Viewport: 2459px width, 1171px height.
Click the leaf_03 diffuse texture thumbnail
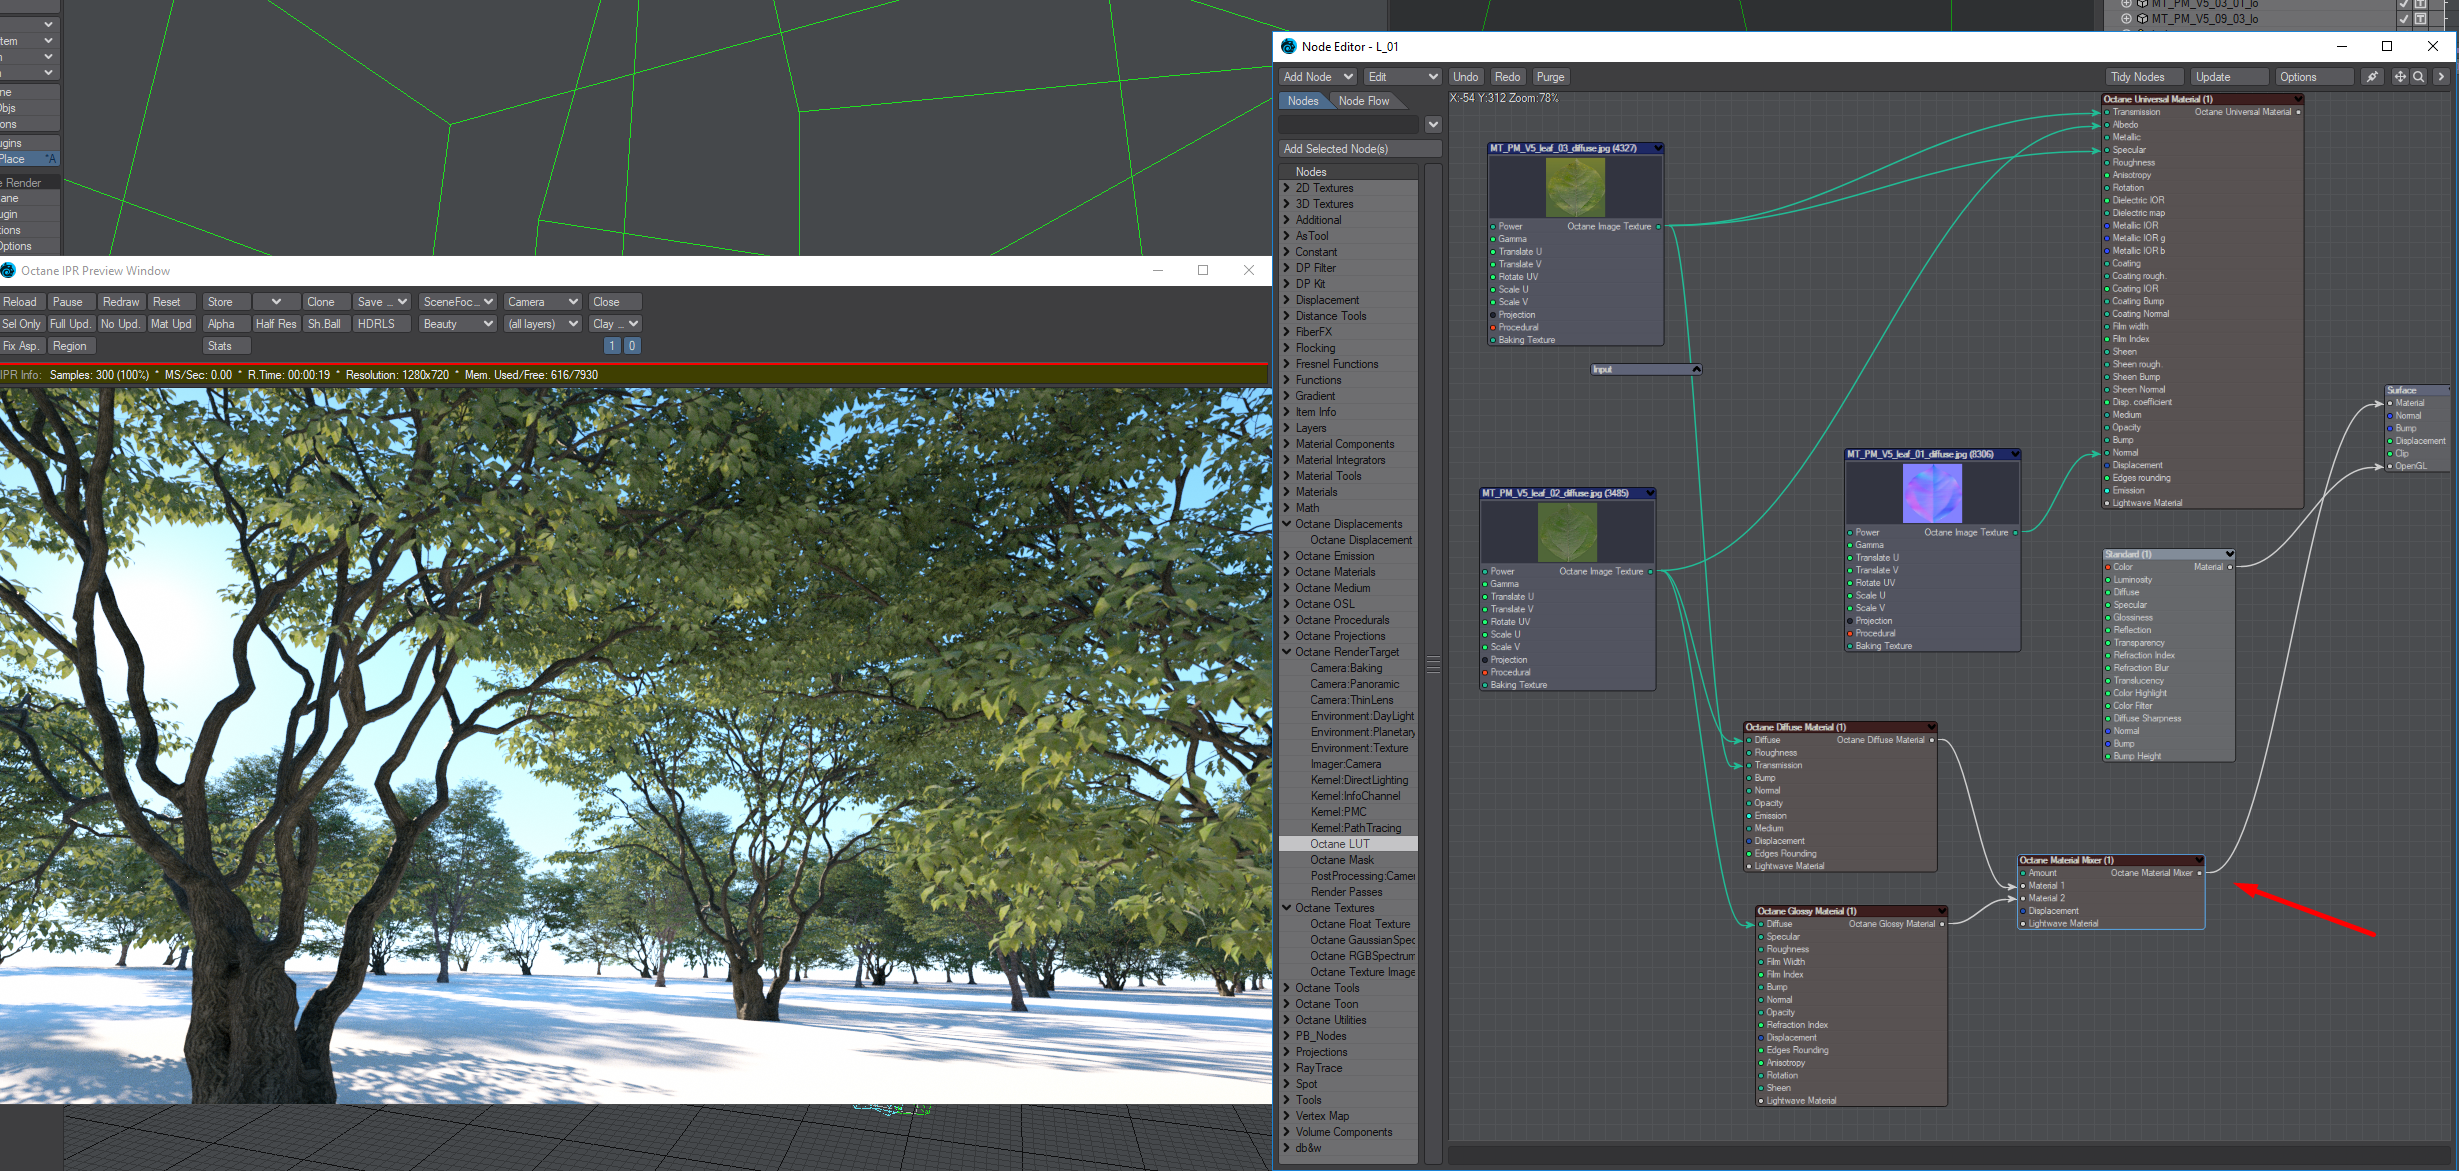click(1575, 187)
